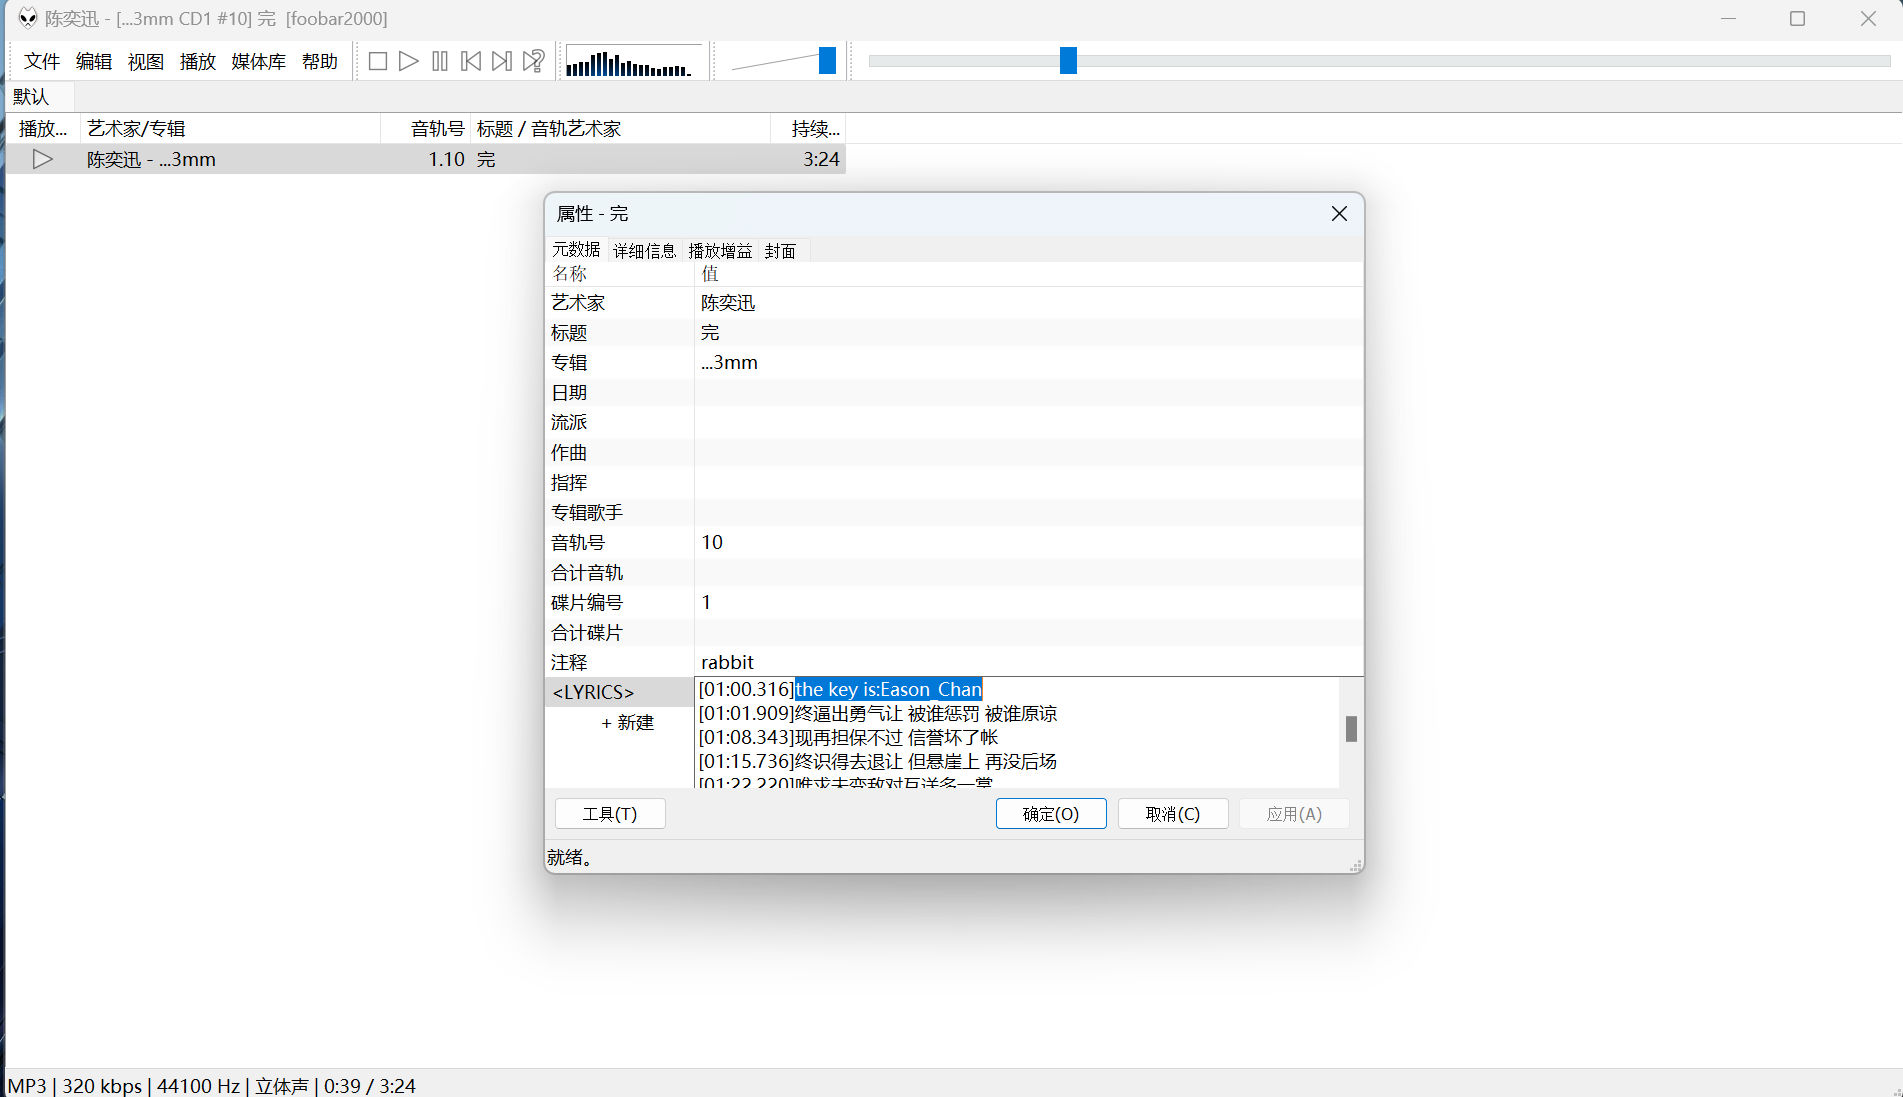Switch to the 元数据 tab

click(576, 249)
